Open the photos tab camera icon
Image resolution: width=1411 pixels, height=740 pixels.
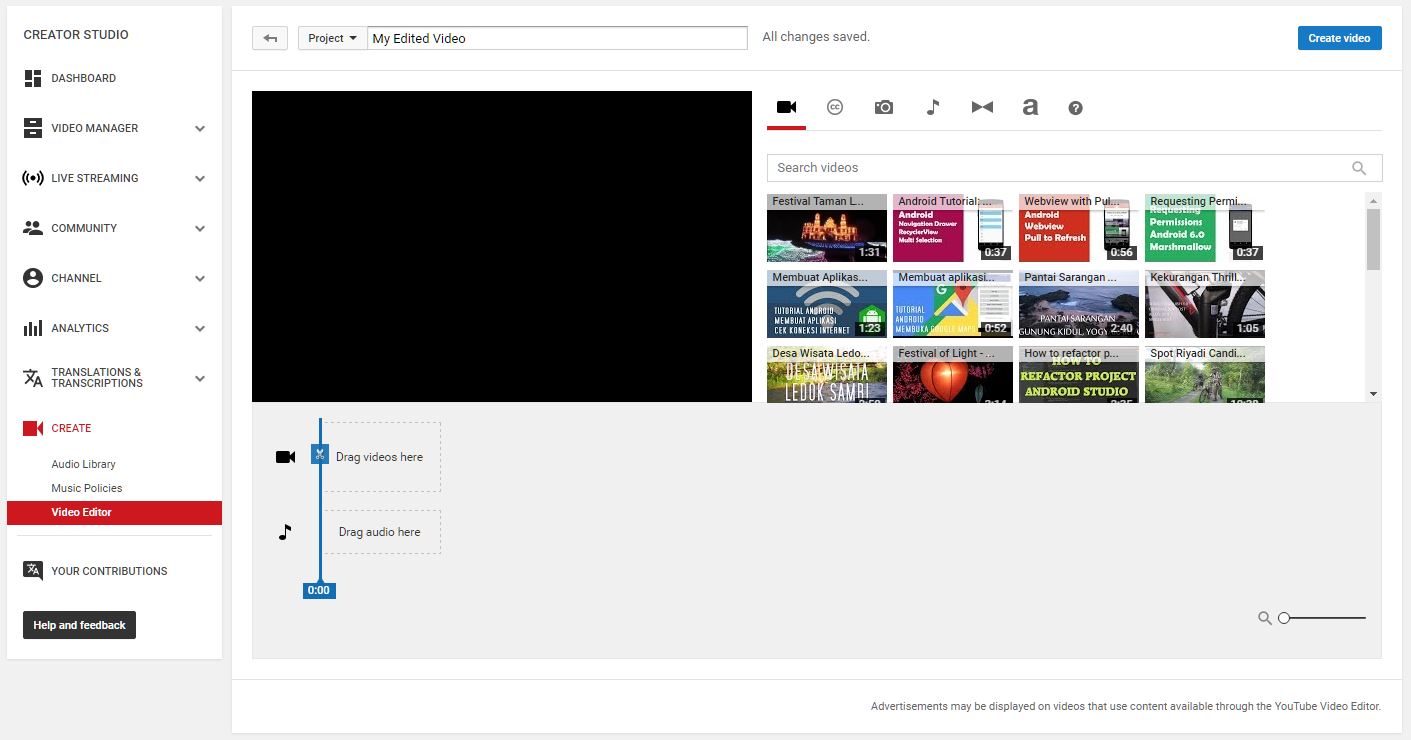[x=883, y=107]
